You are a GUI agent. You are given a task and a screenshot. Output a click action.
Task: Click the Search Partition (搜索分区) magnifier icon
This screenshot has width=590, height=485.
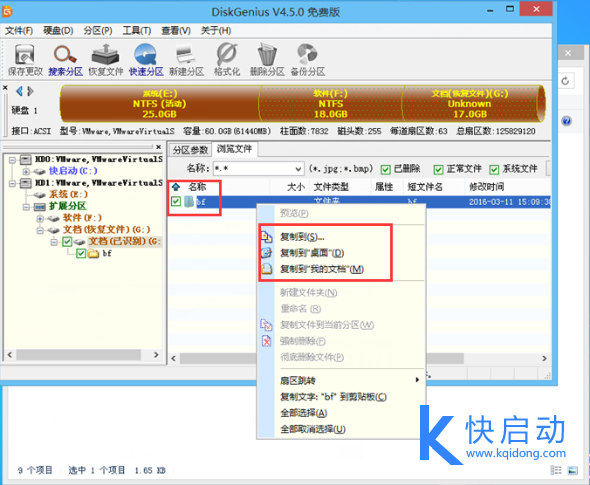[65, 55]
